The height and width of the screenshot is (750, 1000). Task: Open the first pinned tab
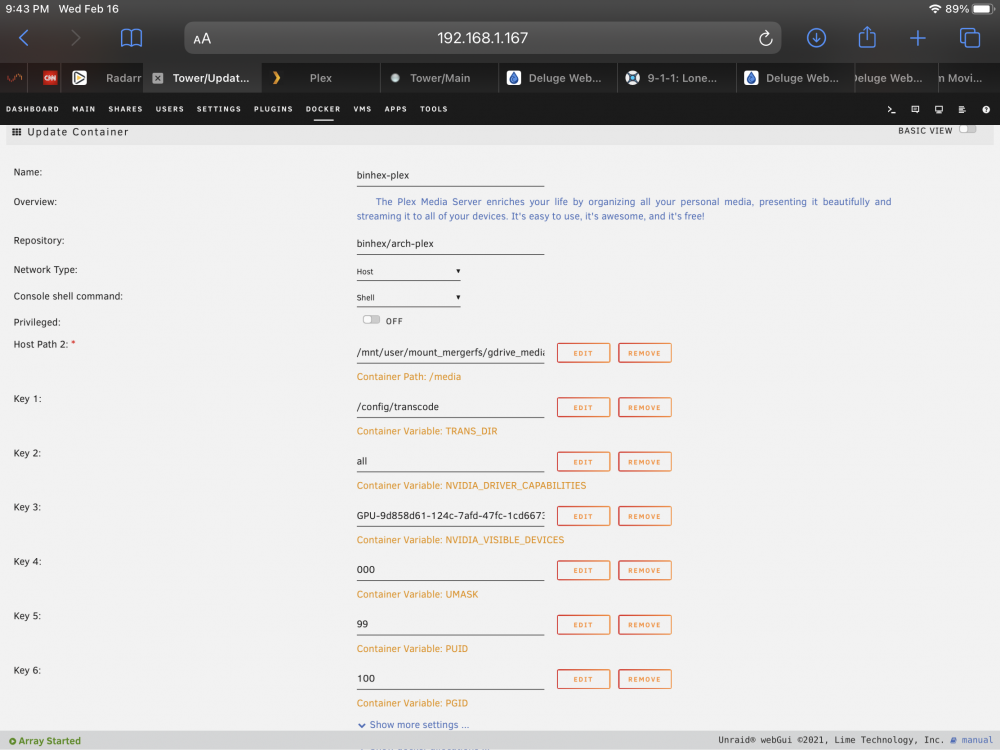coord(14,78)
